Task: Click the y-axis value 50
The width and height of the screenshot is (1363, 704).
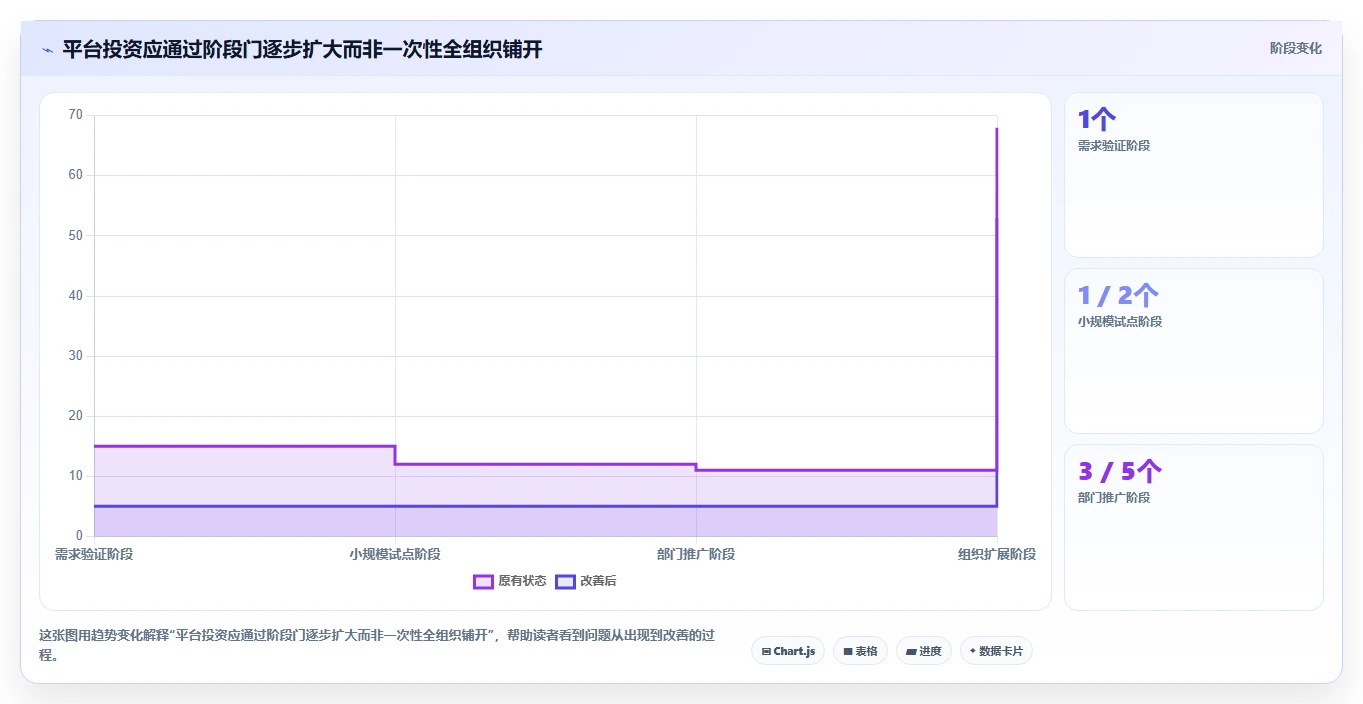Action: [x=75, y=235]
